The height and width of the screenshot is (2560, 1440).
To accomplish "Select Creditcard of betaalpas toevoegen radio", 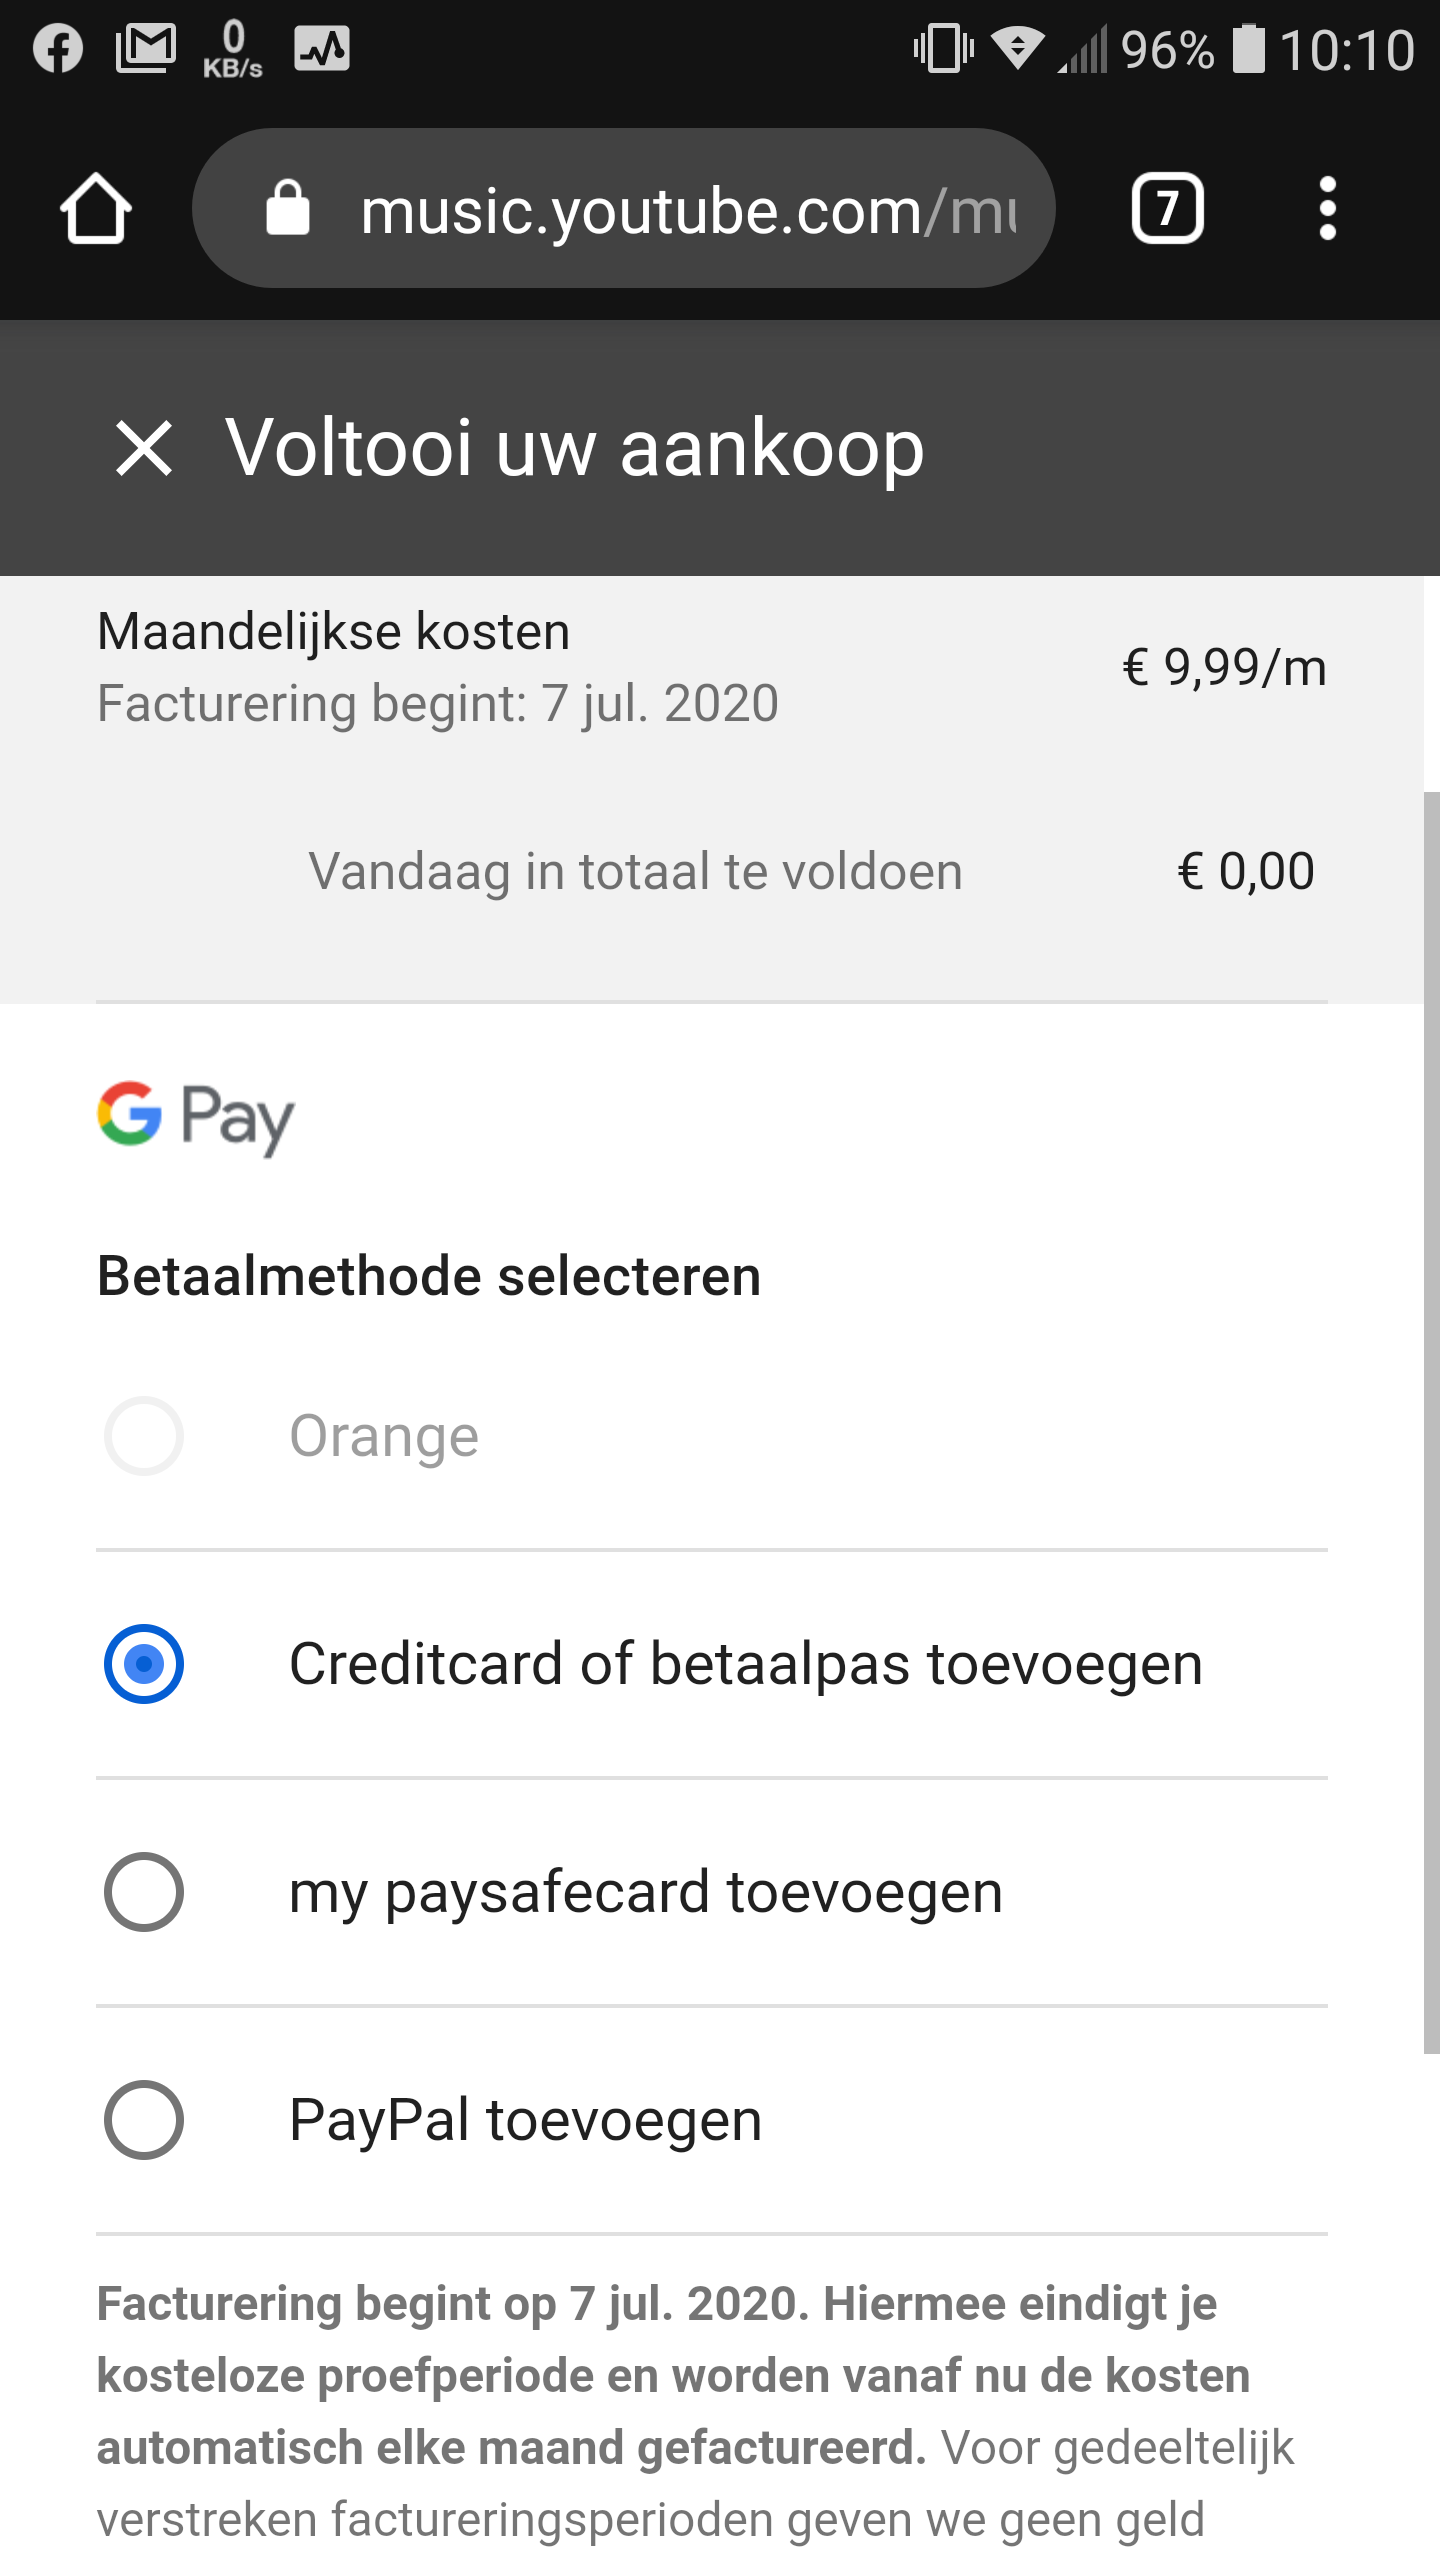I will pos(144,1664).
